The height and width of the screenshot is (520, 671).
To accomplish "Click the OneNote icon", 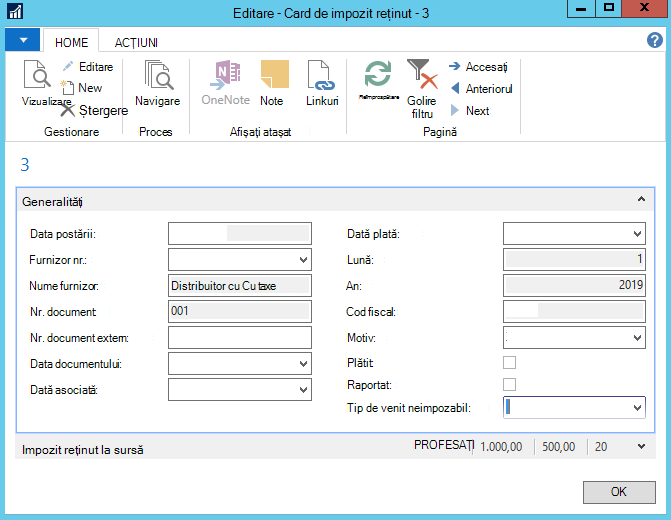I will [226, 75].
